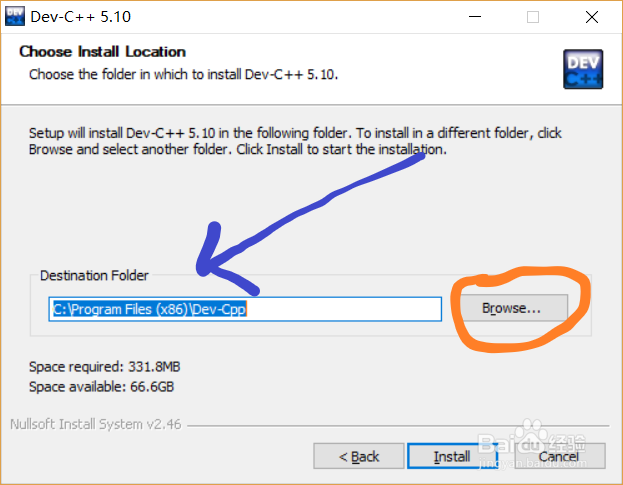This screenshot has width=623, height=485.
Task: Cancel the Dev-C++ setup
Action: click(x=559, y=456)
